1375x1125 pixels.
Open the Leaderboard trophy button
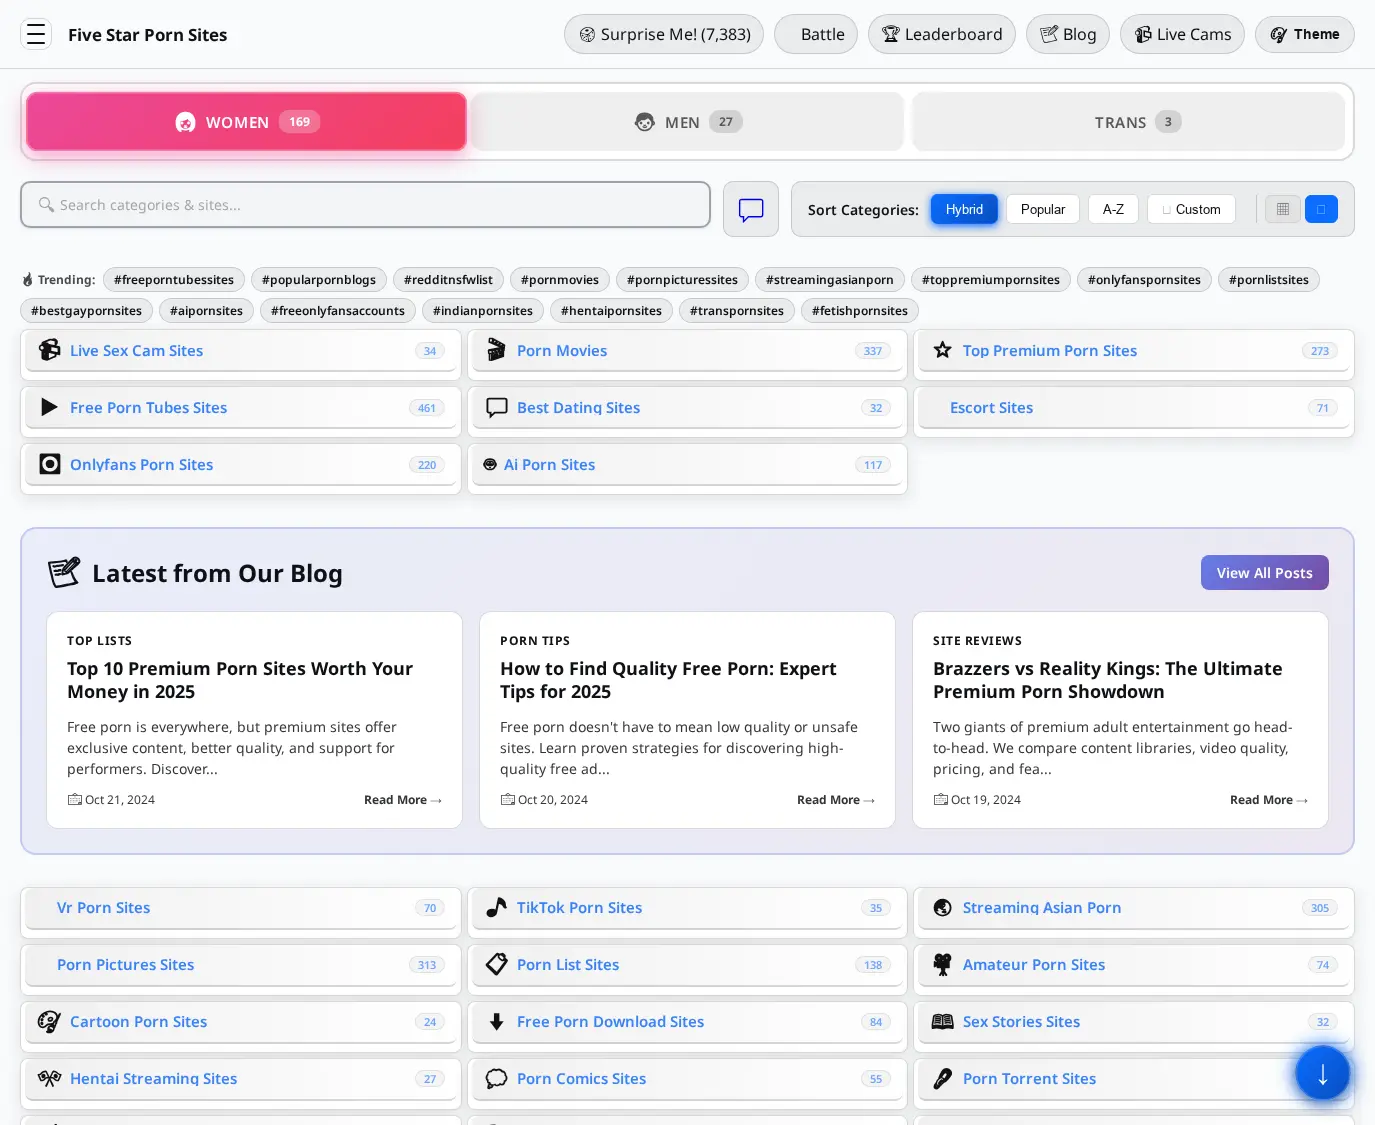pyautogui.click(x=941, y=34)
